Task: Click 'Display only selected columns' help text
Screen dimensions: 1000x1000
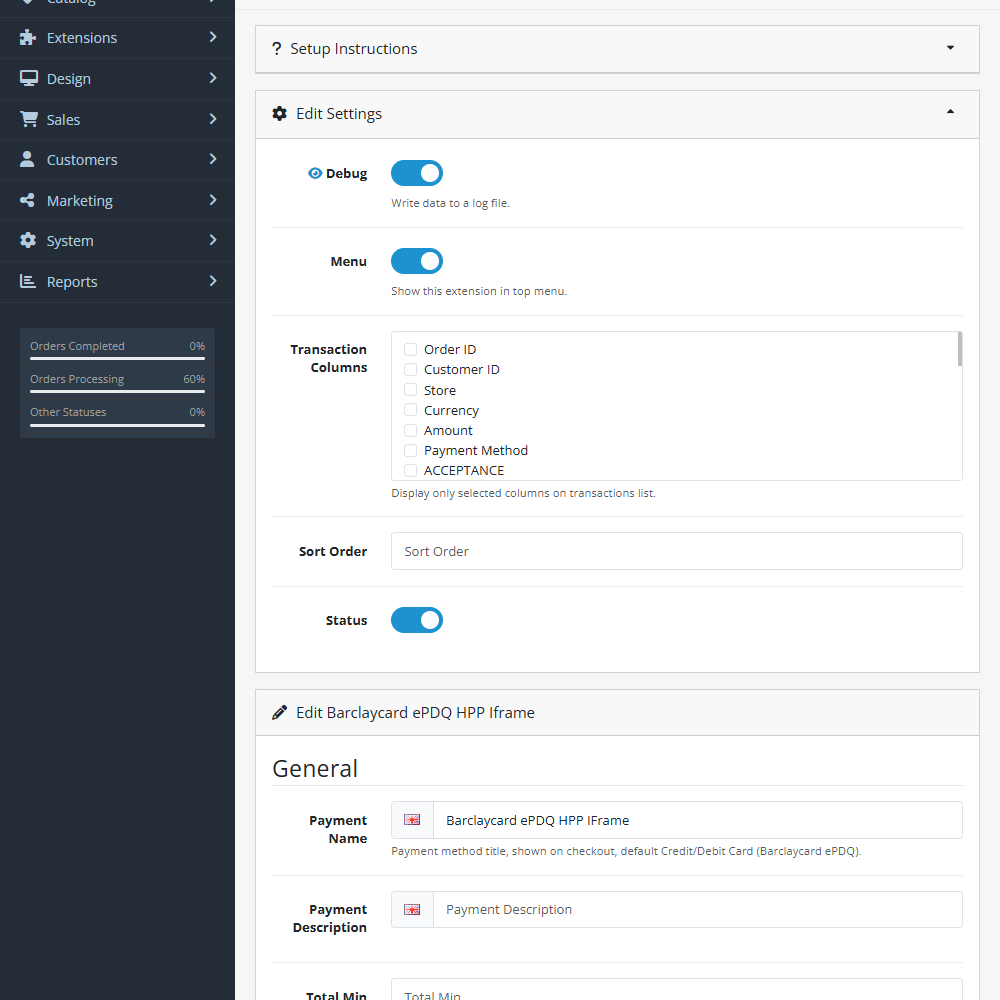Action: click(x=523, y=493)
